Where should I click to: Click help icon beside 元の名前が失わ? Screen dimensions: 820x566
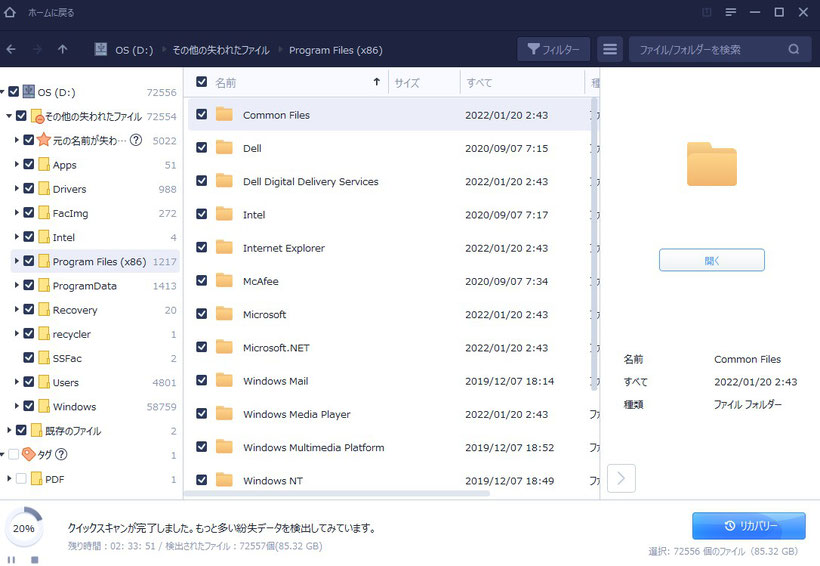(x=136, y=140)
